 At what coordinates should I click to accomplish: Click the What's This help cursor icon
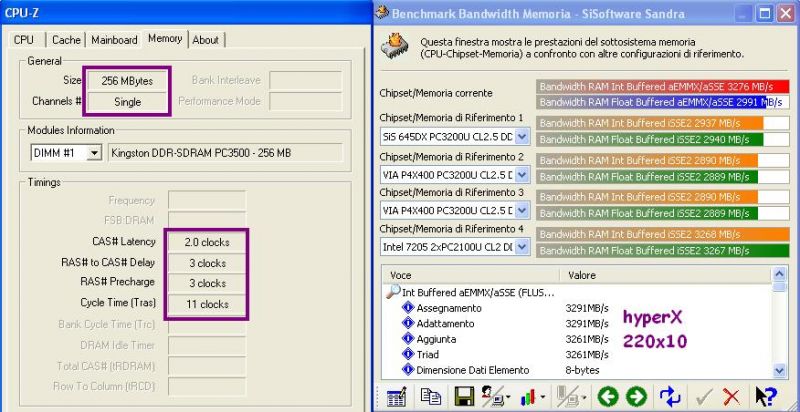click(765, 396)
